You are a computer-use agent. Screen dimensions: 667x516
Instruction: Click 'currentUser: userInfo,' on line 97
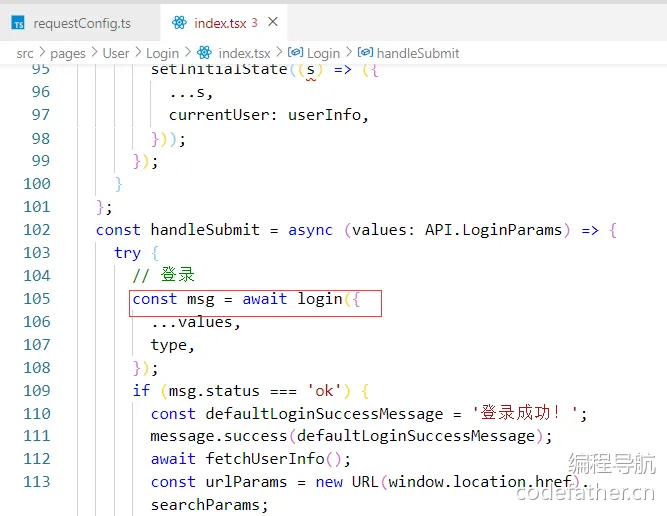click(269, 115)
